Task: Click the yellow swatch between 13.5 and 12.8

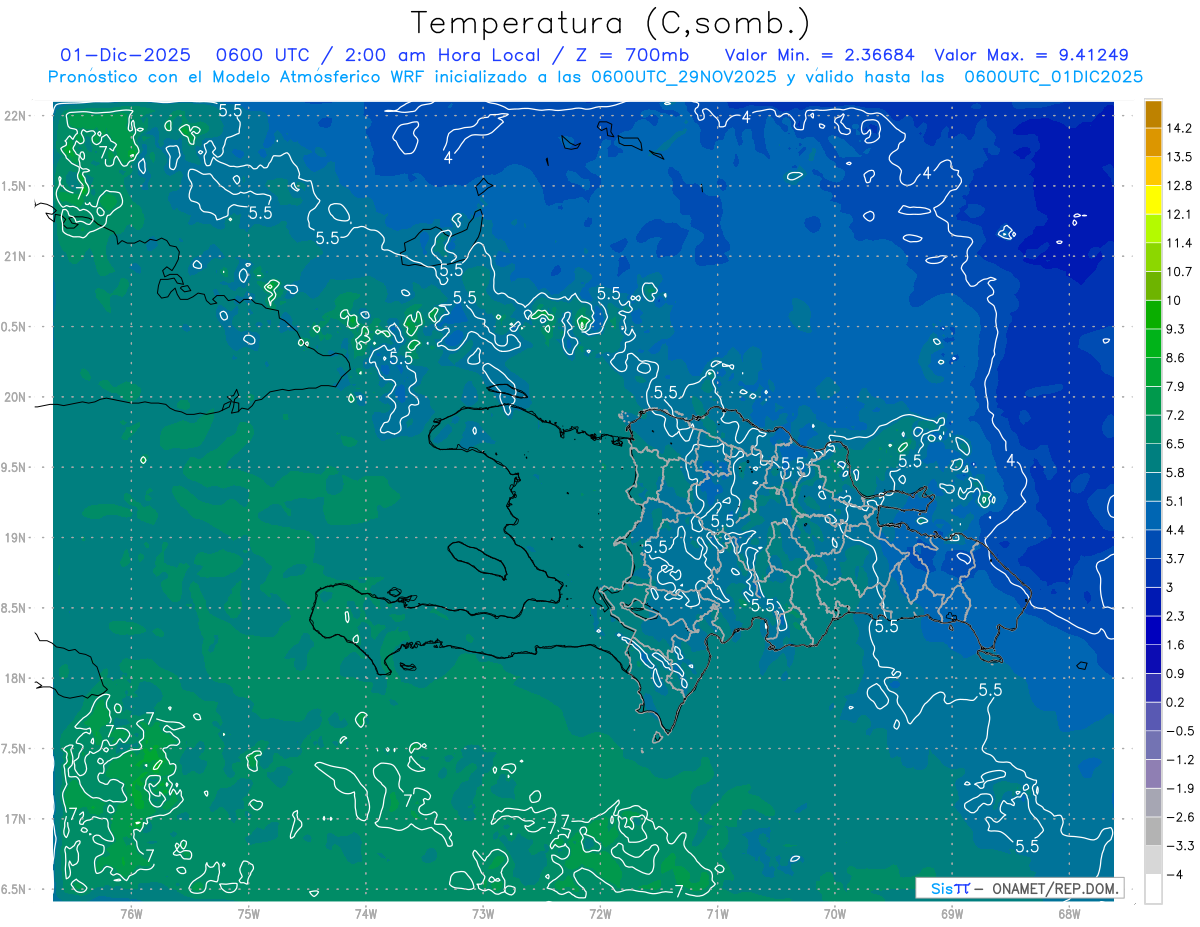Action: 1153,171
